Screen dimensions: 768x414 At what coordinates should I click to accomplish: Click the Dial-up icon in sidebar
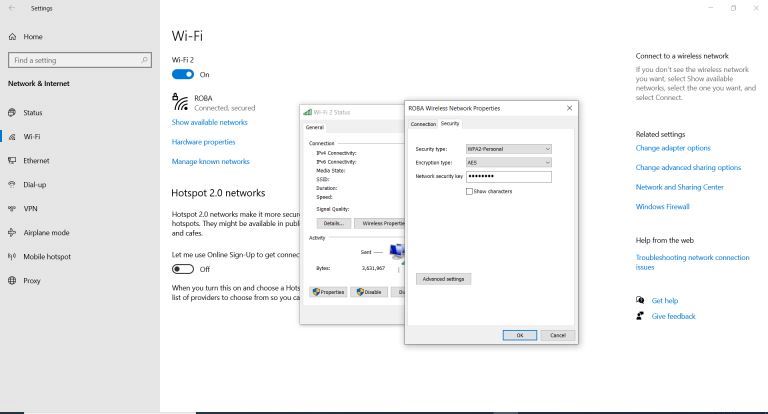click(x=12, y=185)
